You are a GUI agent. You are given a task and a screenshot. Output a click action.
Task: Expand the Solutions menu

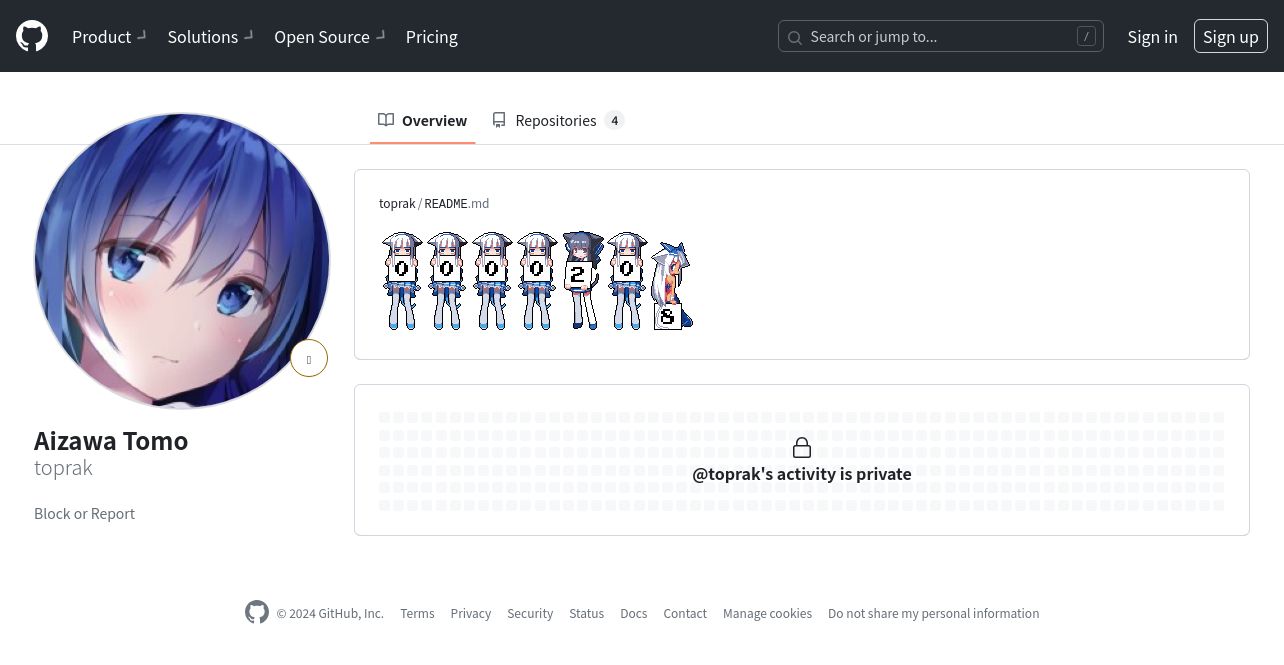coord(210,36)
